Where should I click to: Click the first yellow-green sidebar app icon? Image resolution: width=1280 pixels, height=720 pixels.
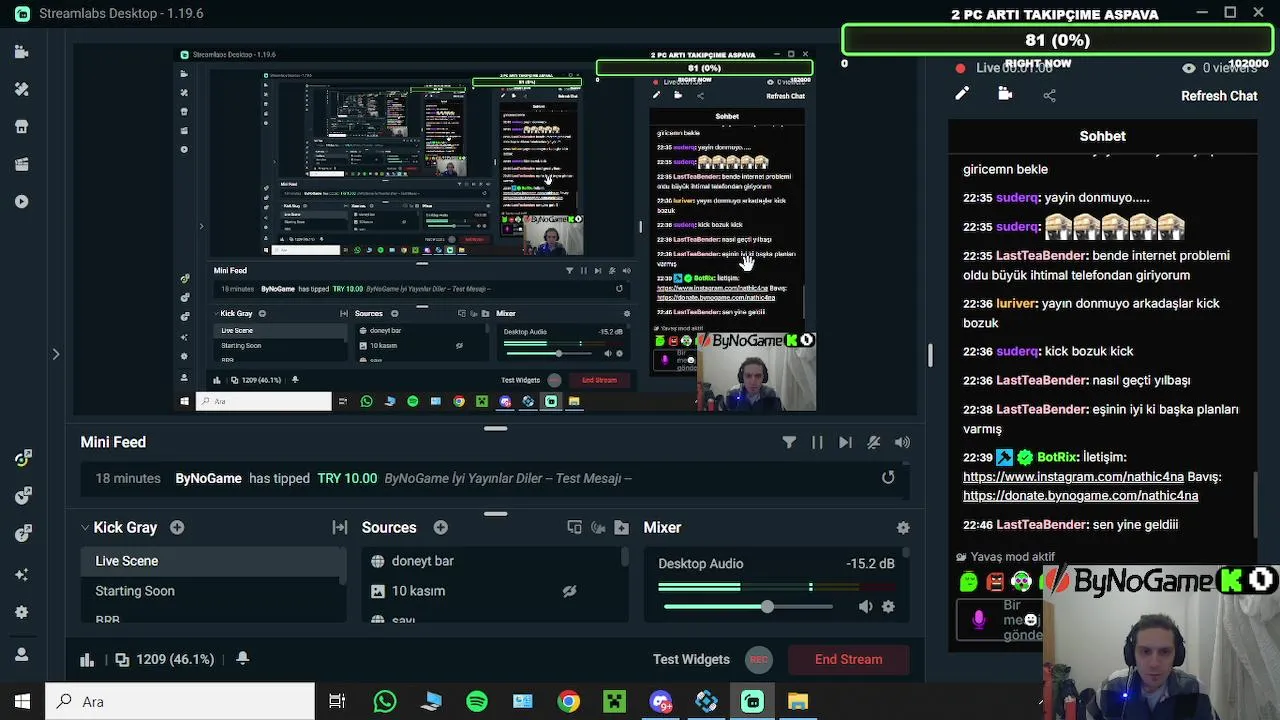[x=22, y=458]
